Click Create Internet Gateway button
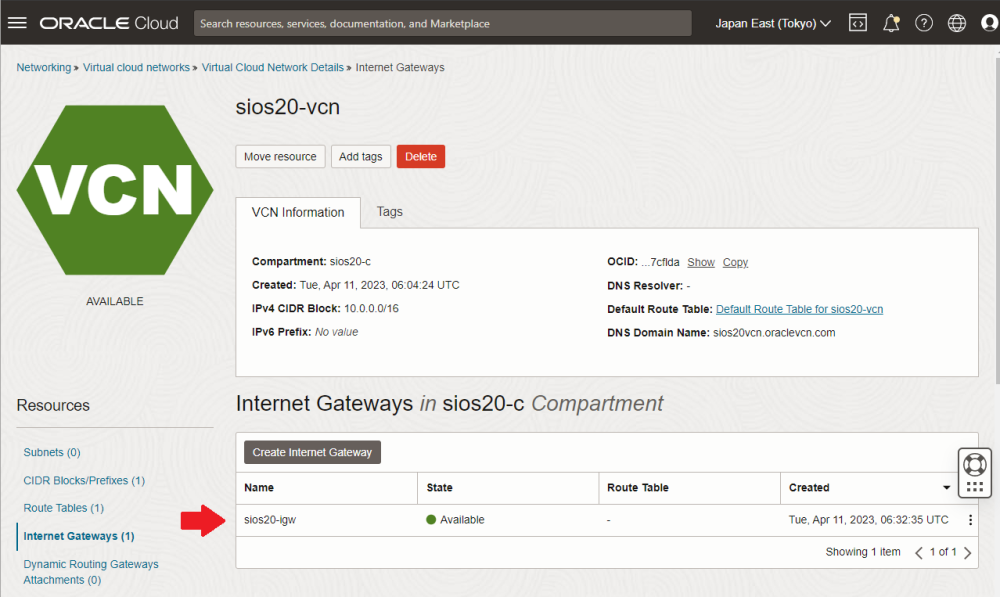 (312, 452)
